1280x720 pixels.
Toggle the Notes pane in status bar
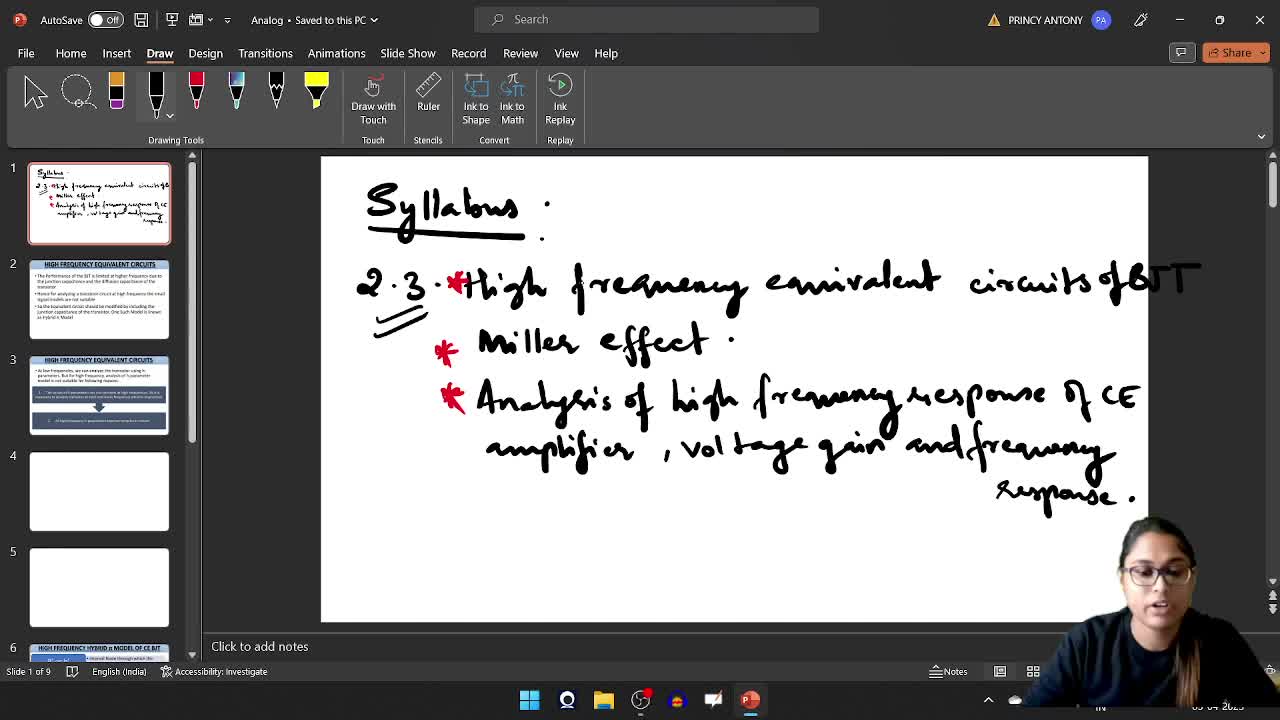[948, 672]
